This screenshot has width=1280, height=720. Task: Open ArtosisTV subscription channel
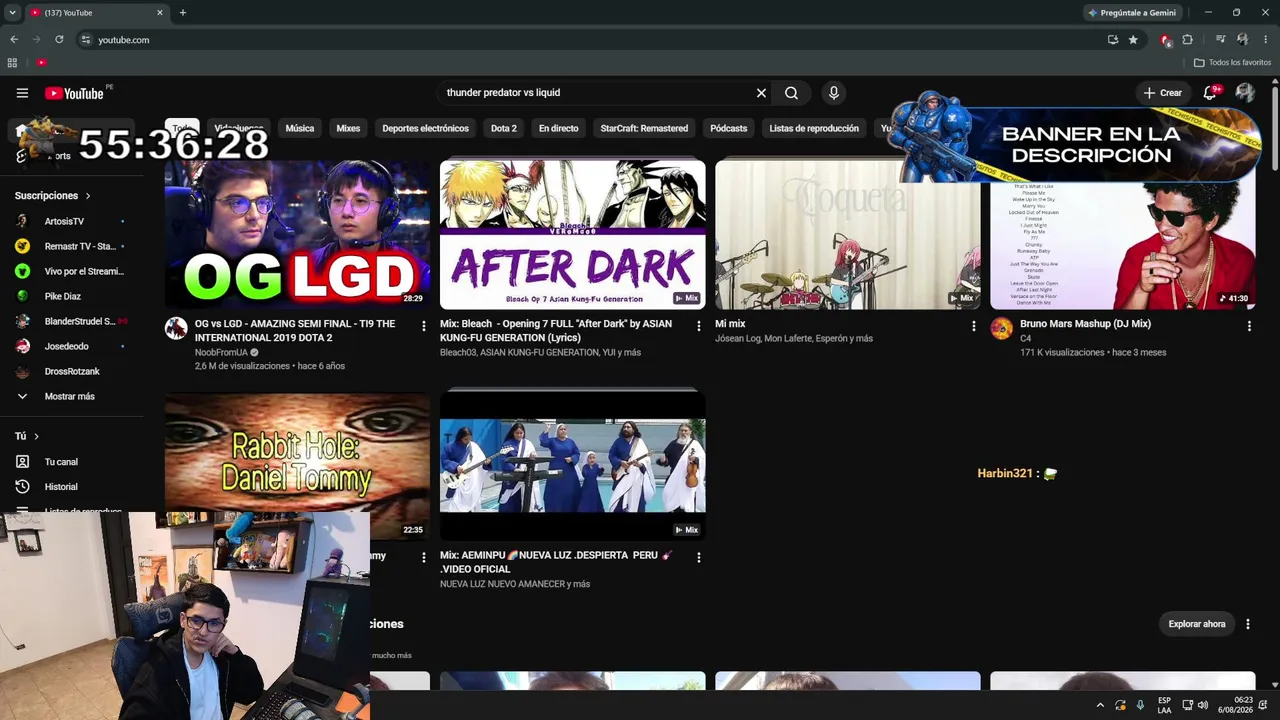pyautogui.click(x=70, y=221)
